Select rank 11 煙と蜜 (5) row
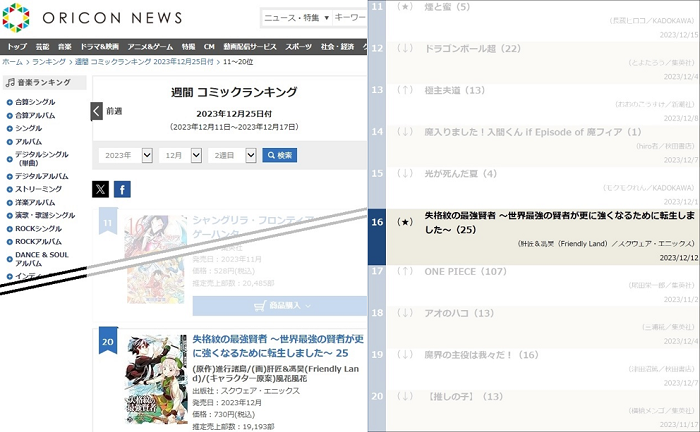Screen dimensions: 700x432 [534, 21]
